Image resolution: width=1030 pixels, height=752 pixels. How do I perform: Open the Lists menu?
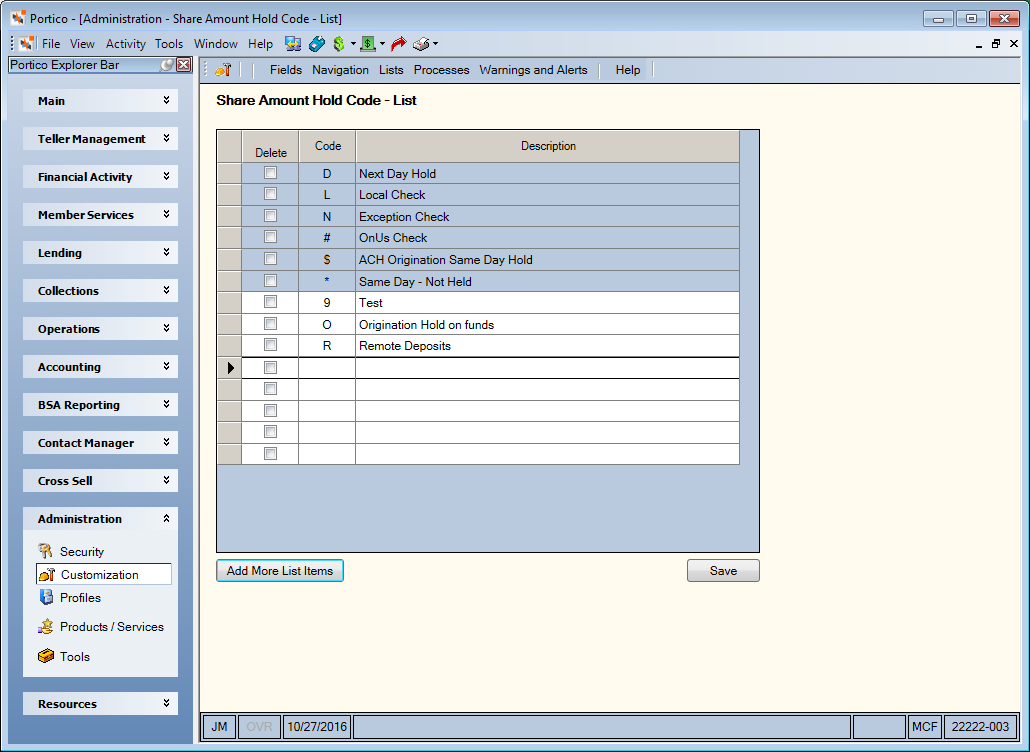click(x=391, y=70)
